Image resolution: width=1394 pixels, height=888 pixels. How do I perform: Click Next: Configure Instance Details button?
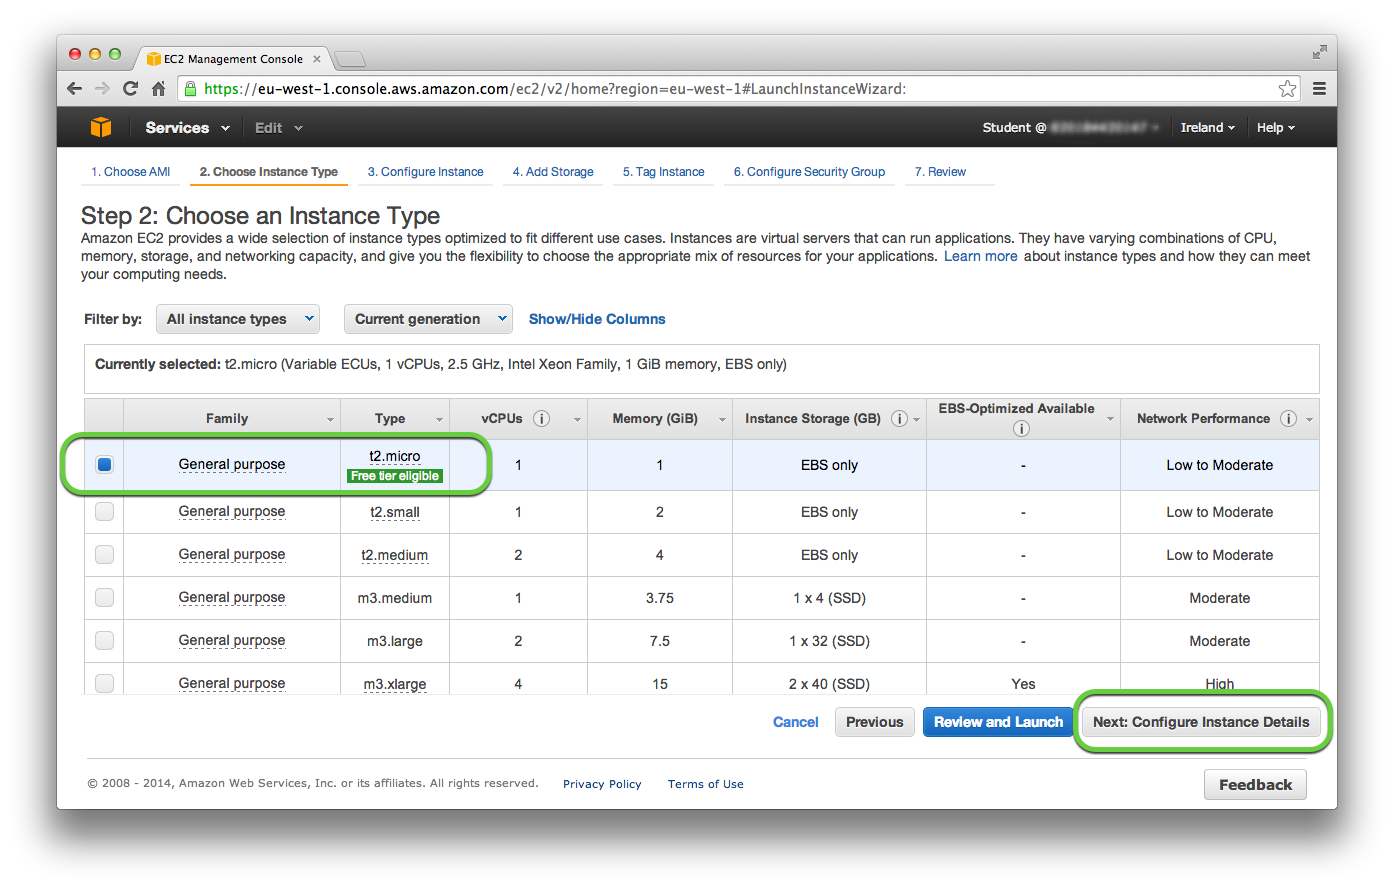click(1201, 722)
